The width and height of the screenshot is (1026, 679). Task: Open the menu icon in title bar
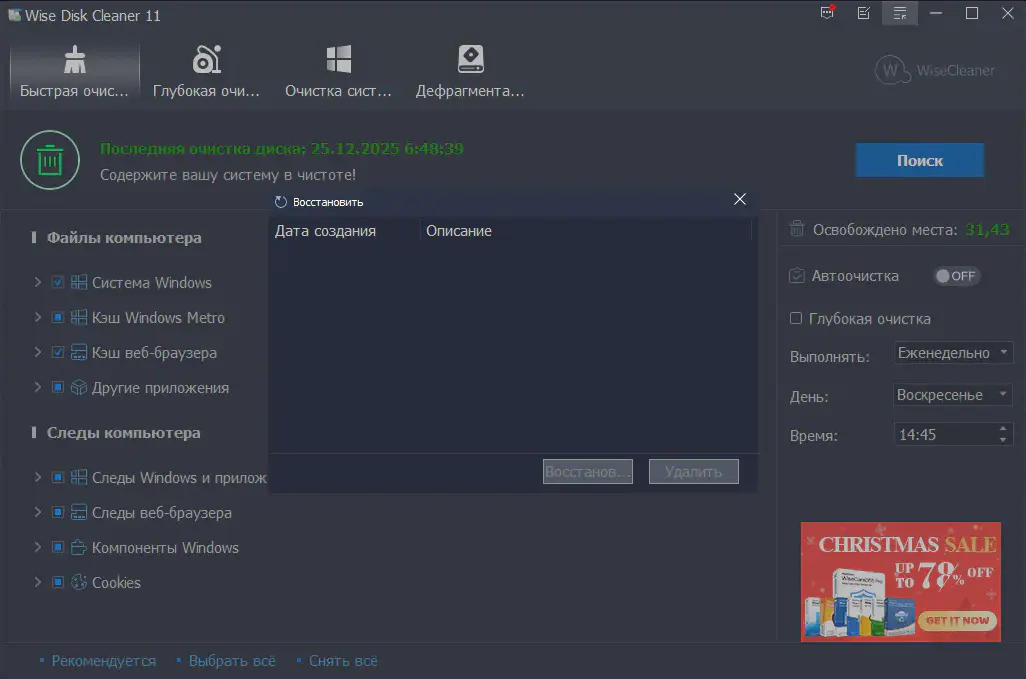tap(900, 13)
